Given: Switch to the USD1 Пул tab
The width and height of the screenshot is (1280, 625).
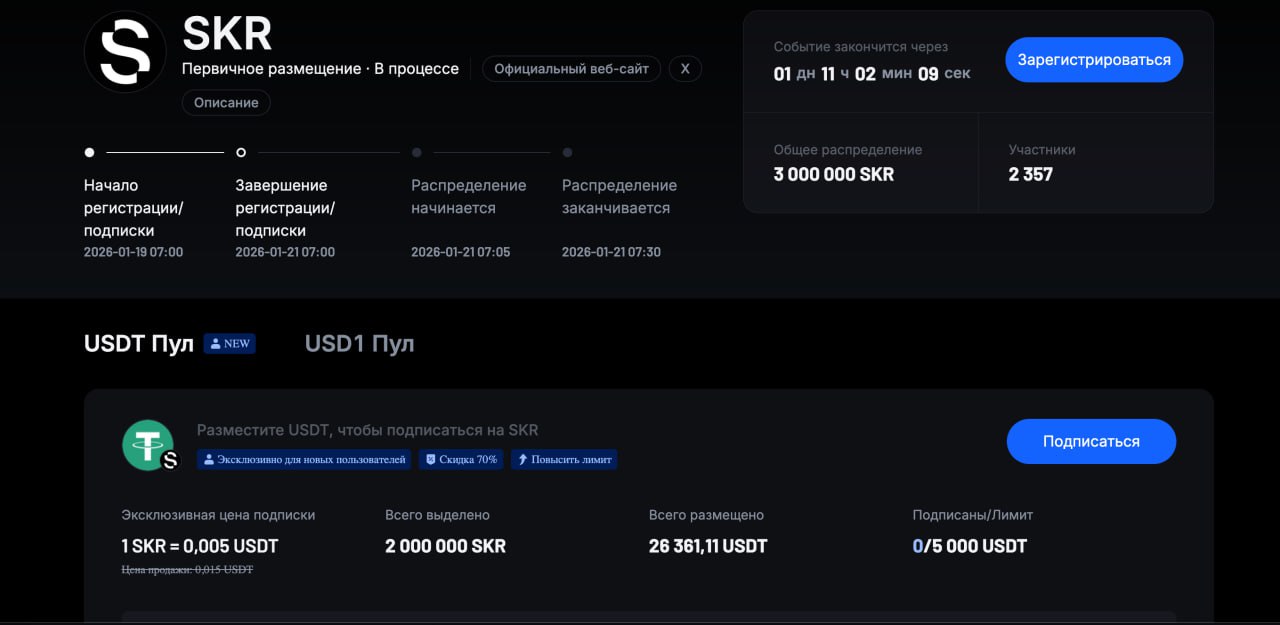Looking at the screenshot, I should pos(359,344).
